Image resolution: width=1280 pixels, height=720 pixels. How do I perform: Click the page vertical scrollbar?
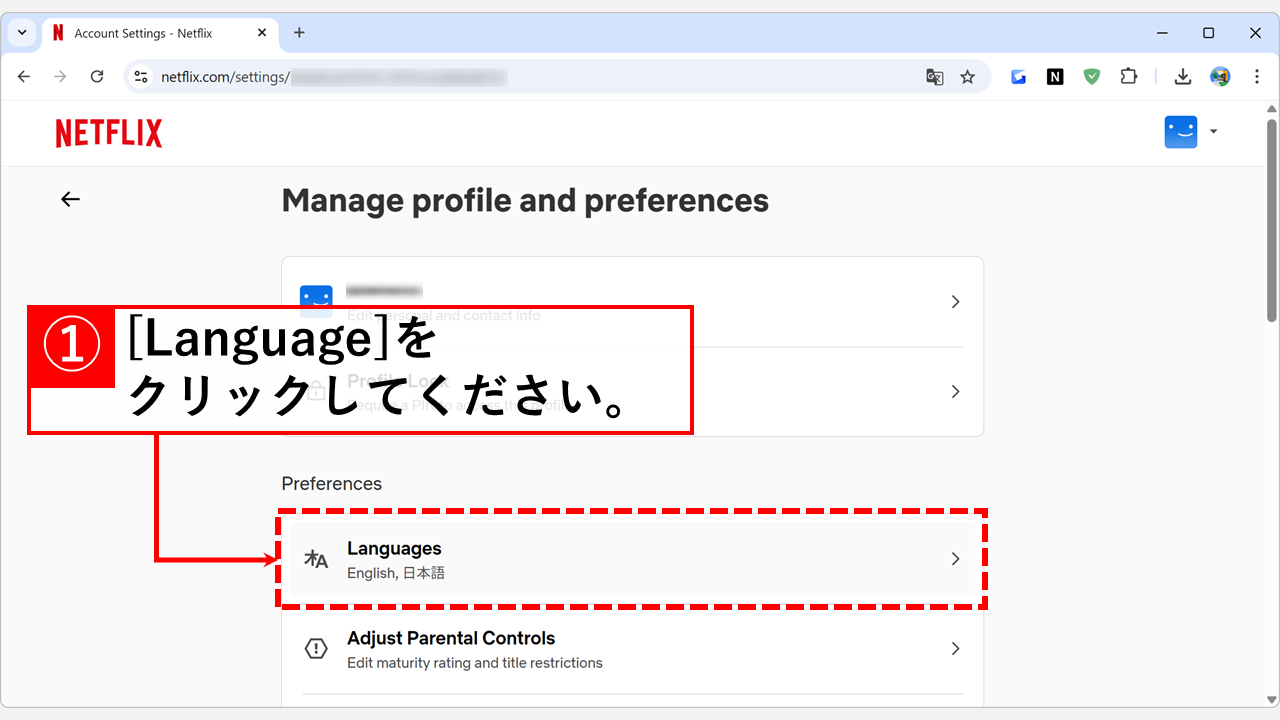[x=1271, y=222]
